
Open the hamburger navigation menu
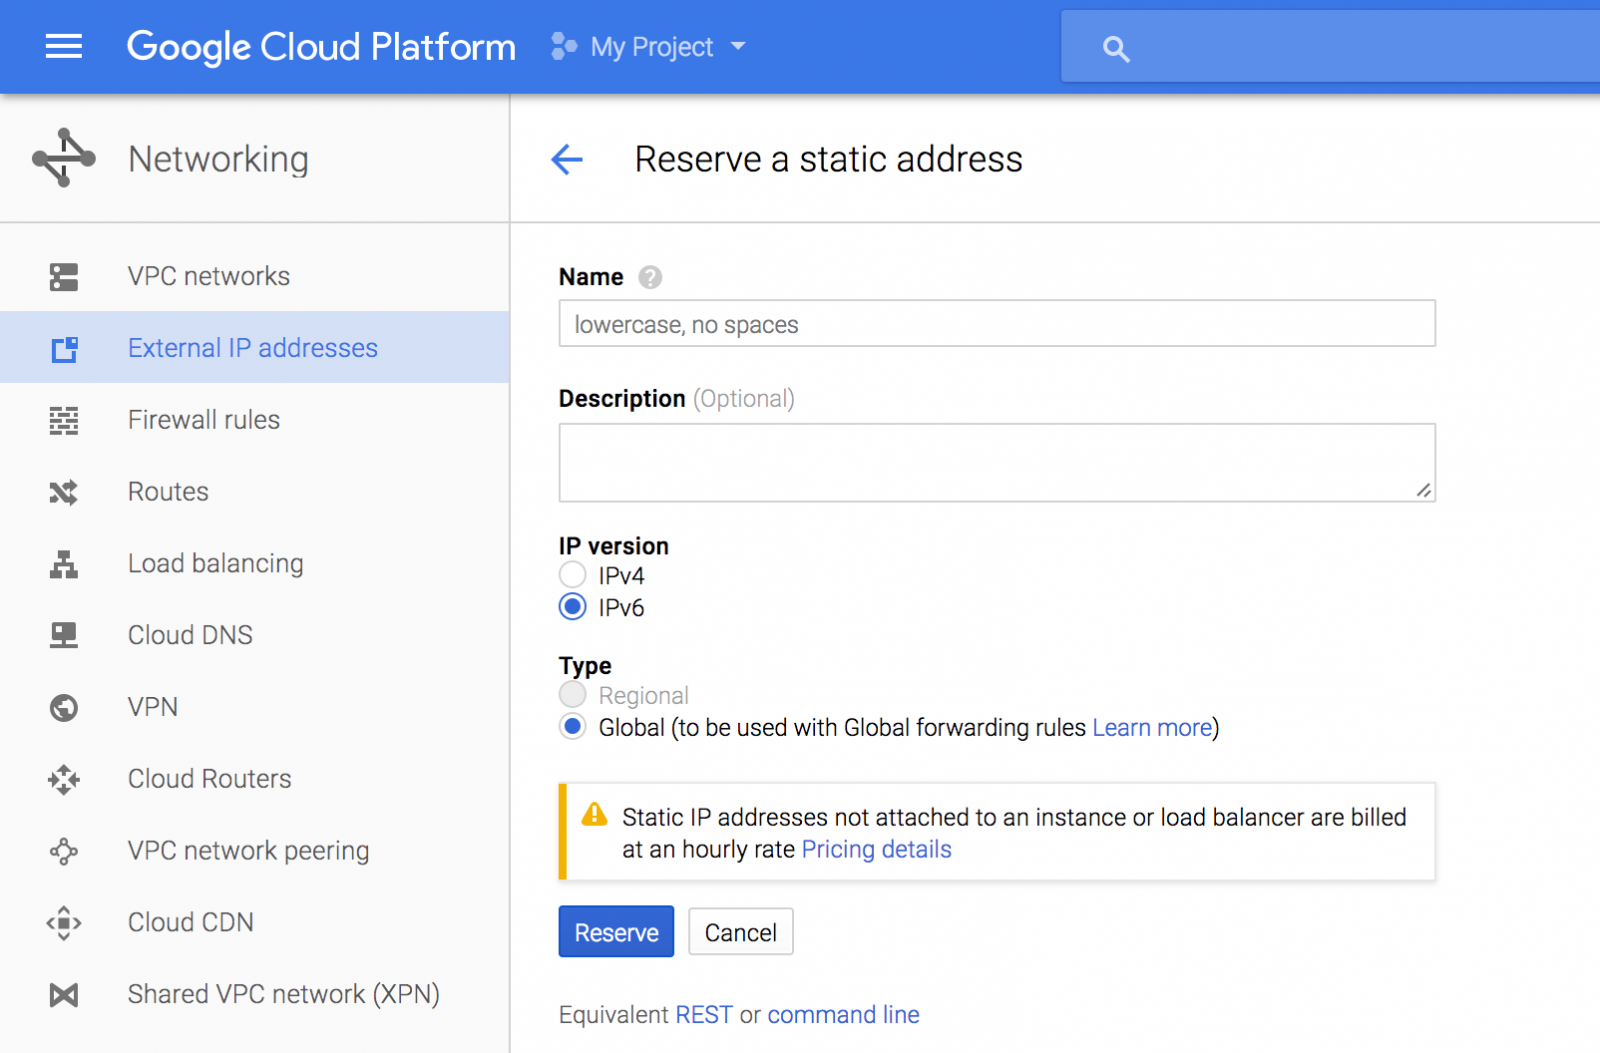tap(64, 47)
